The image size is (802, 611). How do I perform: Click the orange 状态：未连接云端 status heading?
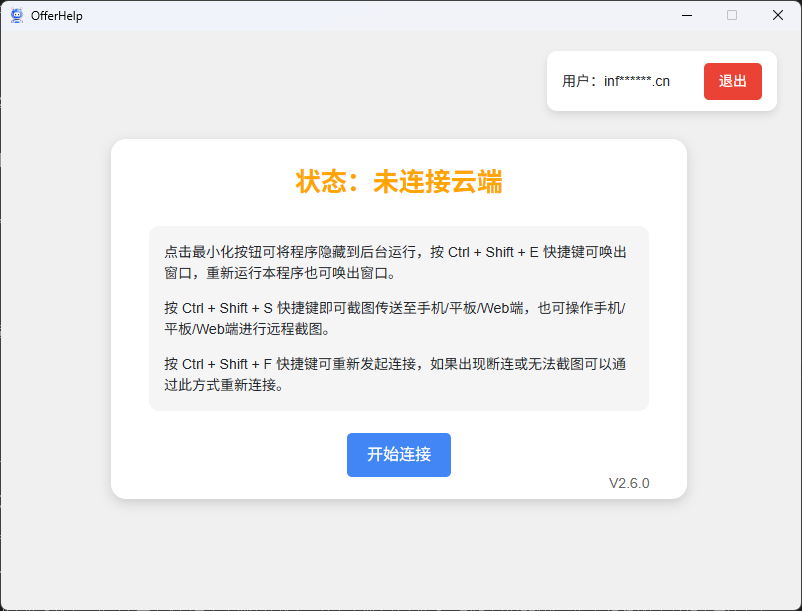coord(398,182)
